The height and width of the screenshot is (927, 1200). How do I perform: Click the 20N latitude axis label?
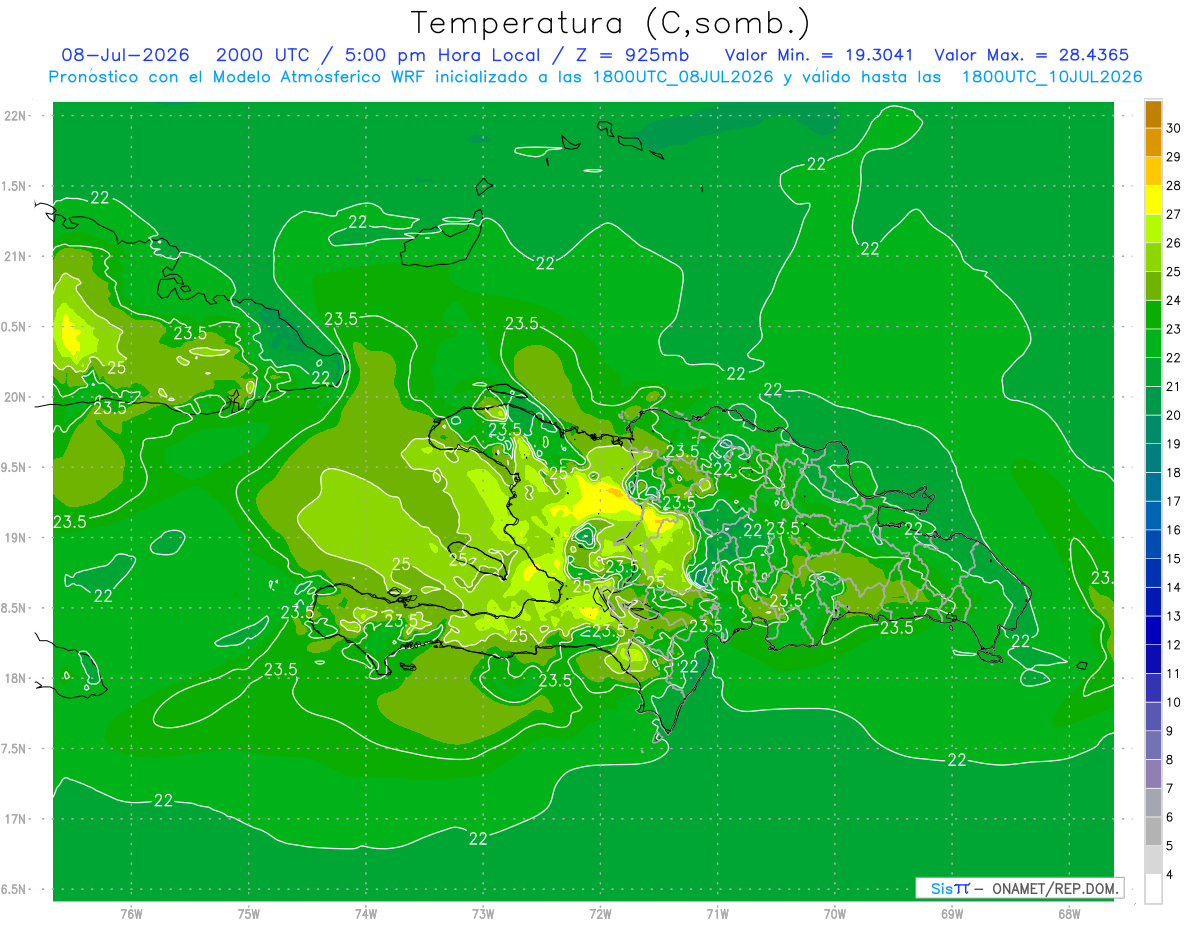[17, 397]
